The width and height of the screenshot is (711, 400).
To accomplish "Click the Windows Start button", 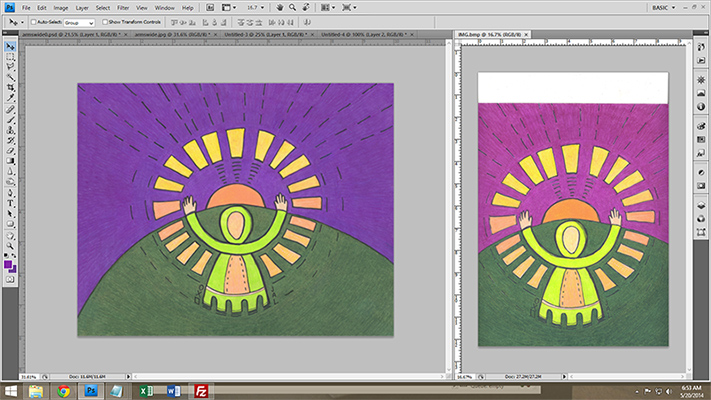I will pos(11,390).
